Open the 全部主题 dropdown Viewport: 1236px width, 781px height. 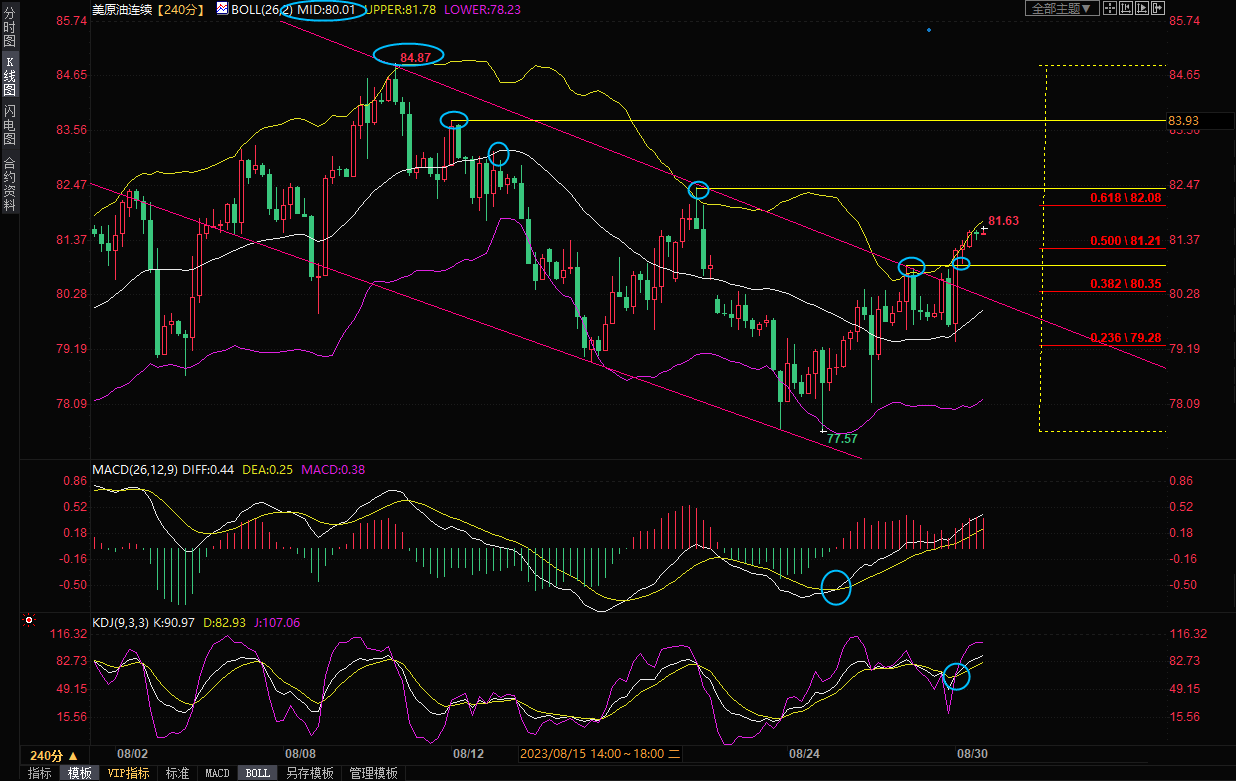(1063, 8)
